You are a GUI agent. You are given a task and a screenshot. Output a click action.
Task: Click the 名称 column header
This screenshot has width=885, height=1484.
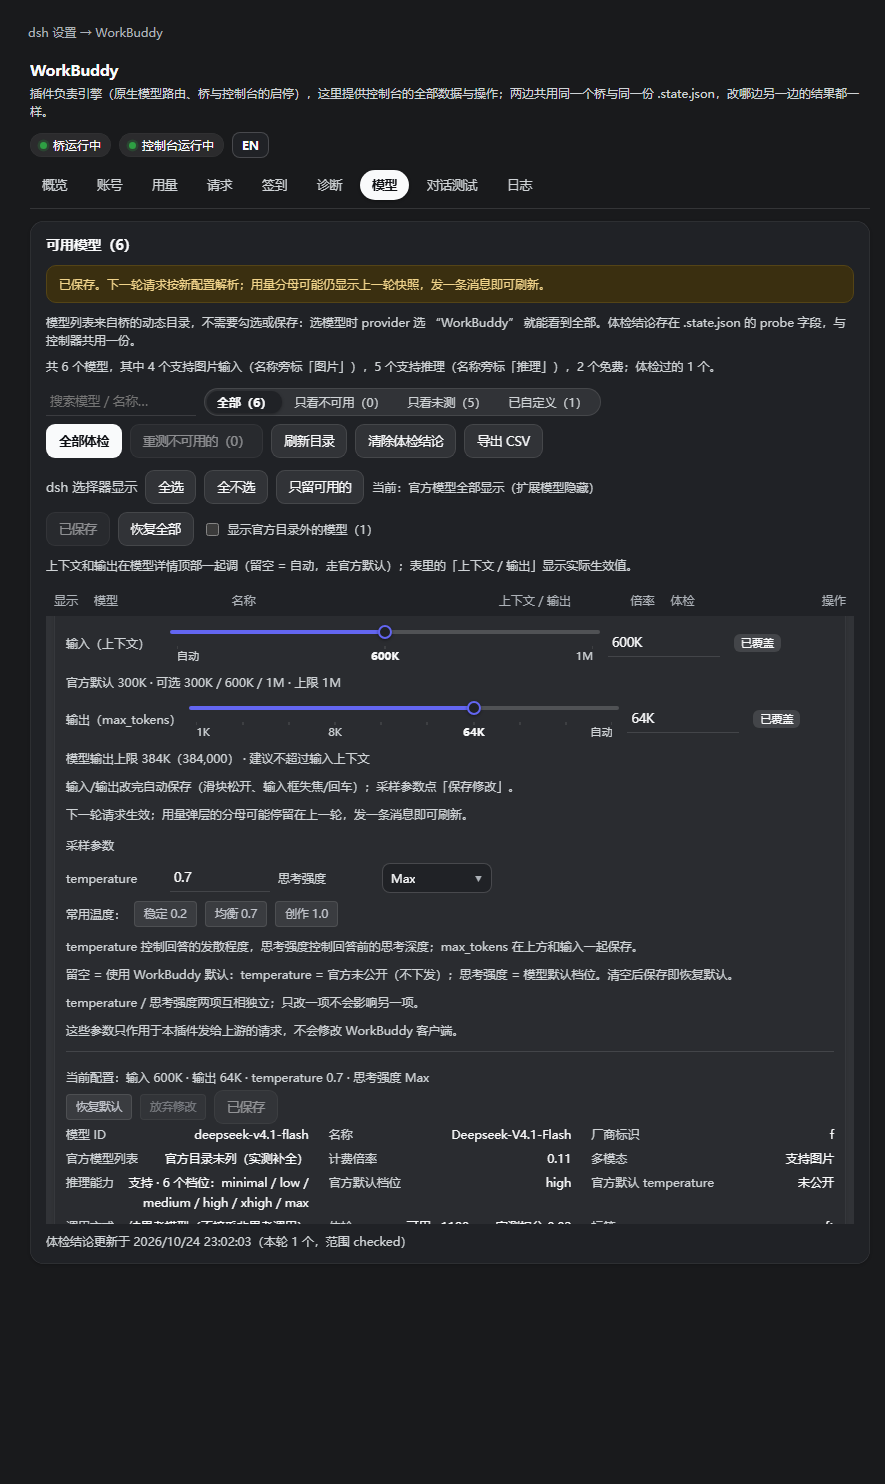tap(244, 601)
